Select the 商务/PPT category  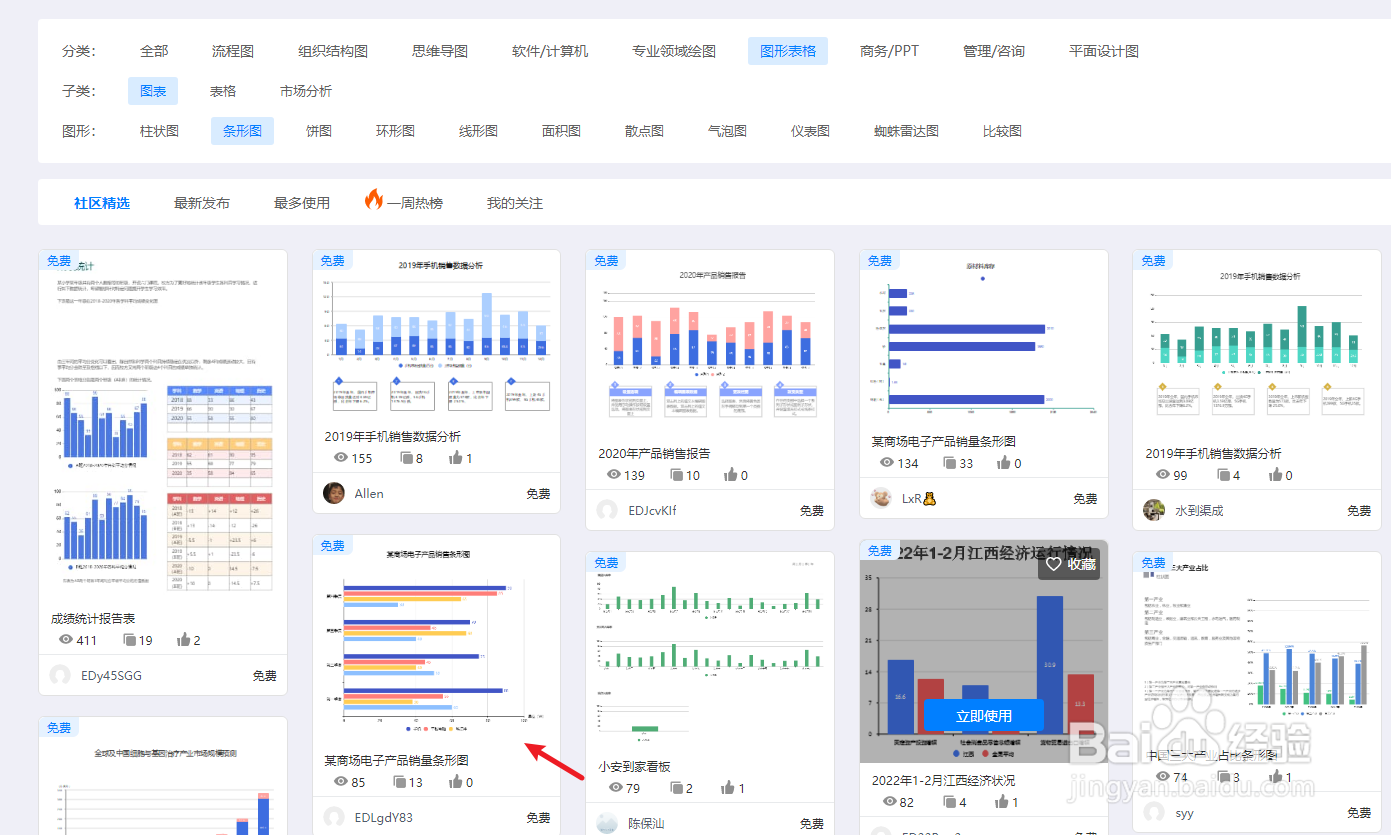click(889, 51)
